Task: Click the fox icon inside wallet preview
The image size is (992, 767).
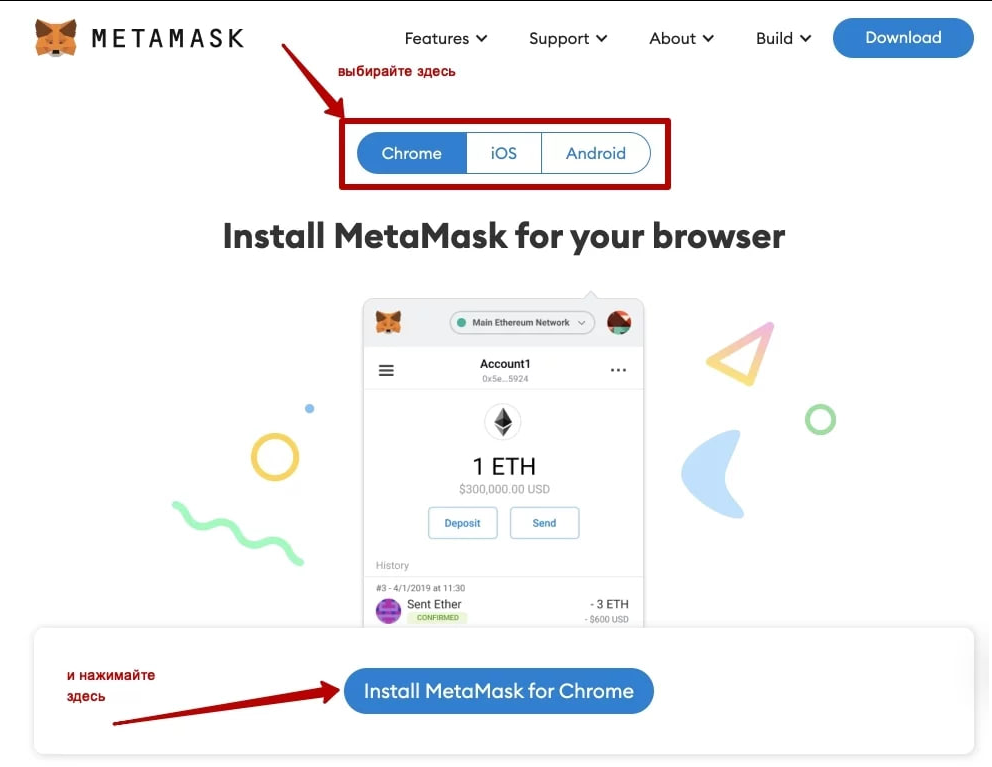Action: [388, 322]
